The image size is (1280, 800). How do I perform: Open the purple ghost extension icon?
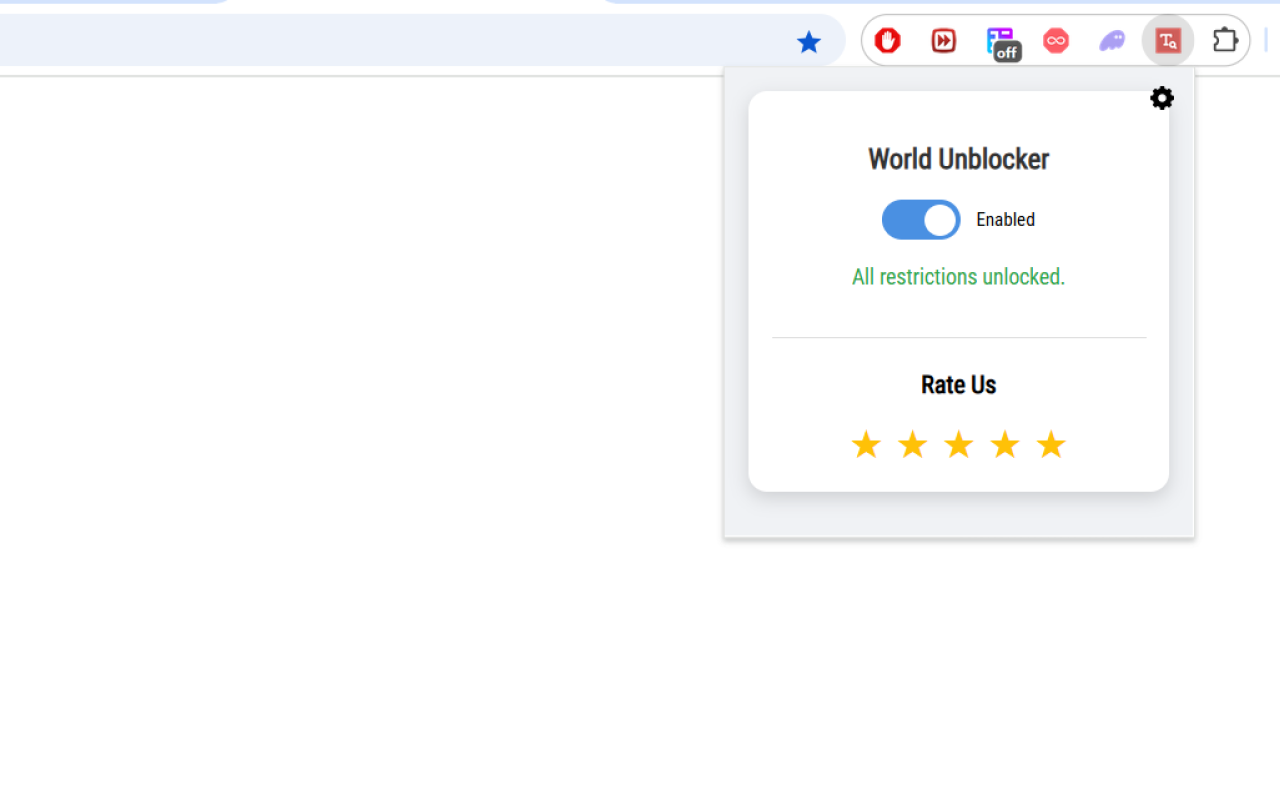tap(1112, 40)
